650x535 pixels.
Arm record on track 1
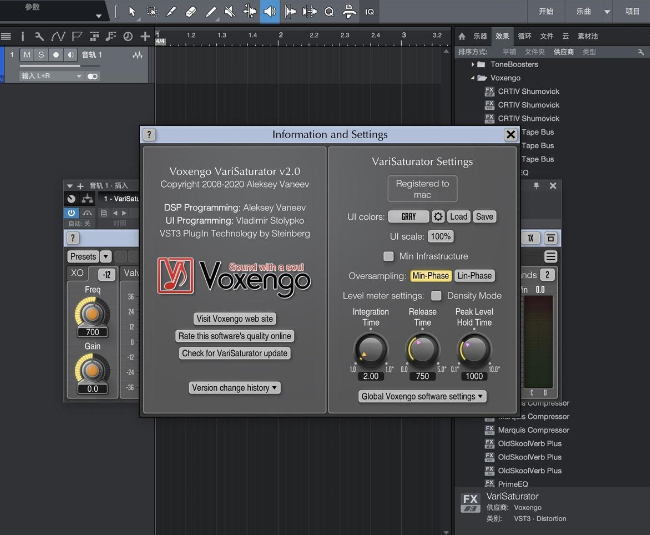(56, 55)
